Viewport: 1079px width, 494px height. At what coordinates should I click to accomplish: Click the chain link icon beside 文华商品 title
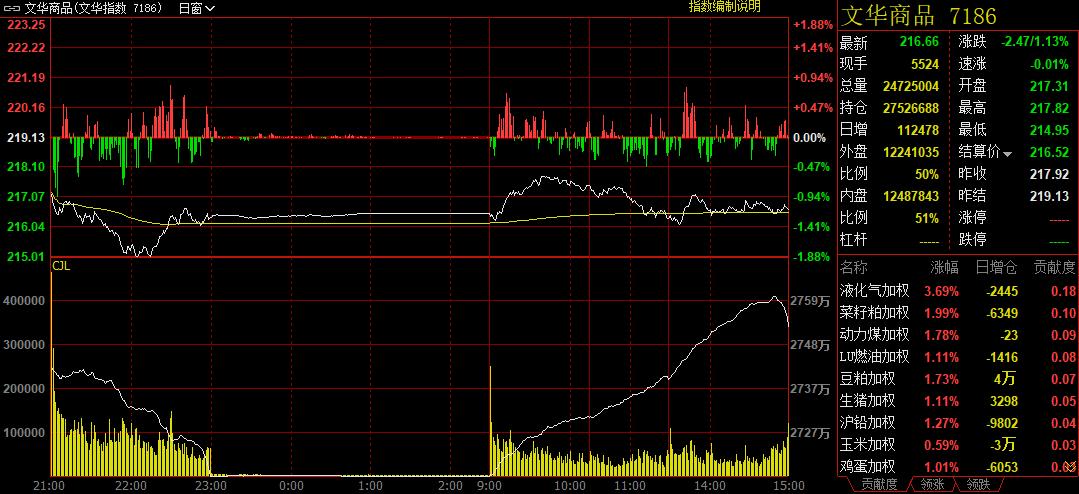(12, 8)
